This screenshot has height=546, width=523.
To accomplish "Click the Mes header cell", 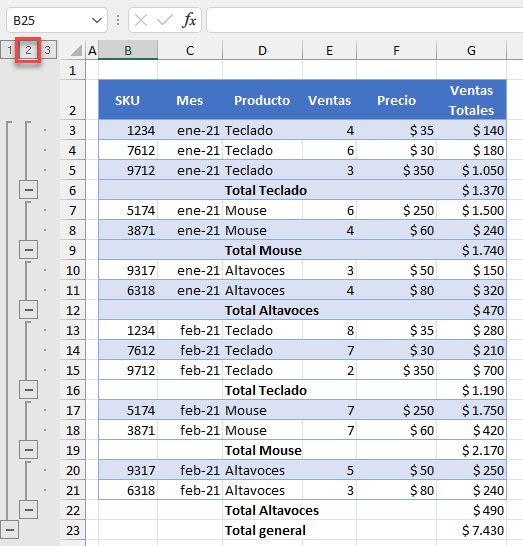I will coord(190,100).
